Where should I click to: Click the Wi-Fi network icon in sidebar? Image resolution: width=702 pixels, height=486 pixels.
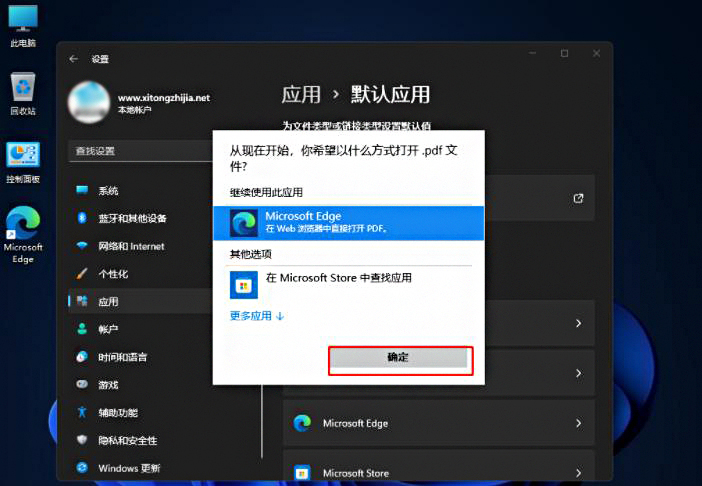(82, 246)
